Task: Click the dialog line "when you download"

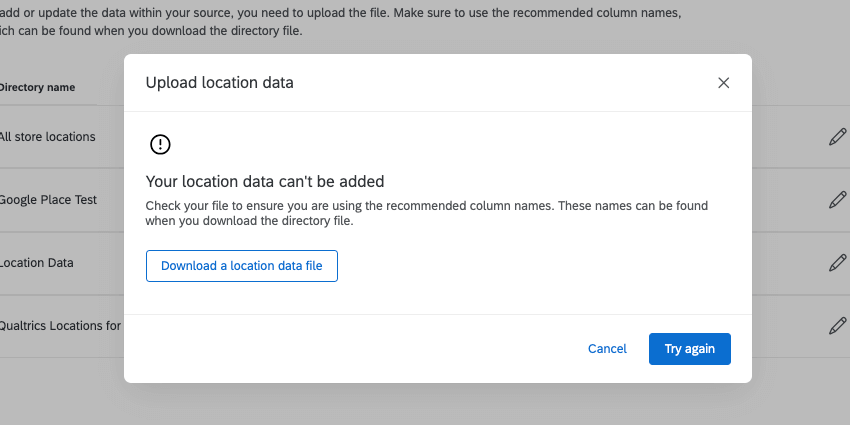Action: coord(249,222)
